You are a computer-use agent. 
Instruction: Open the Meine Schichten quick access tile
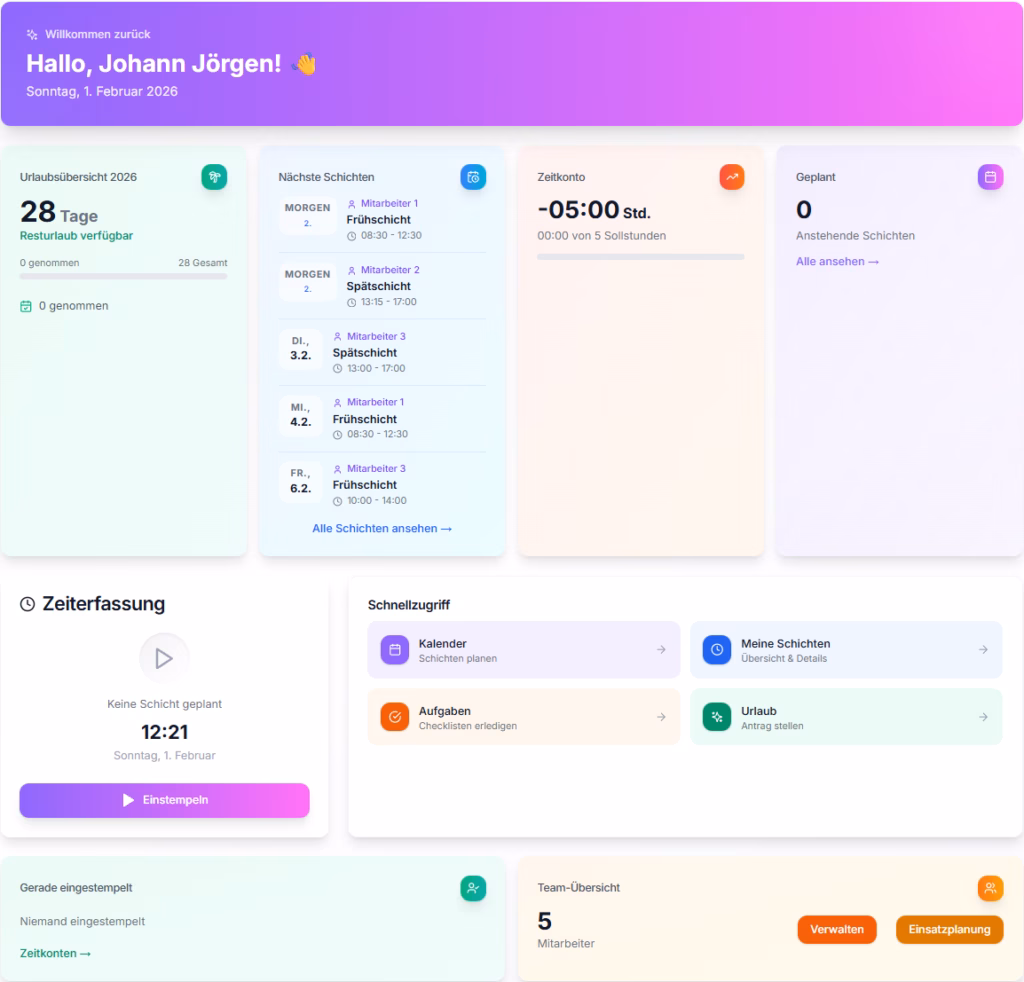pyautogui.click(x=845, y=650)
